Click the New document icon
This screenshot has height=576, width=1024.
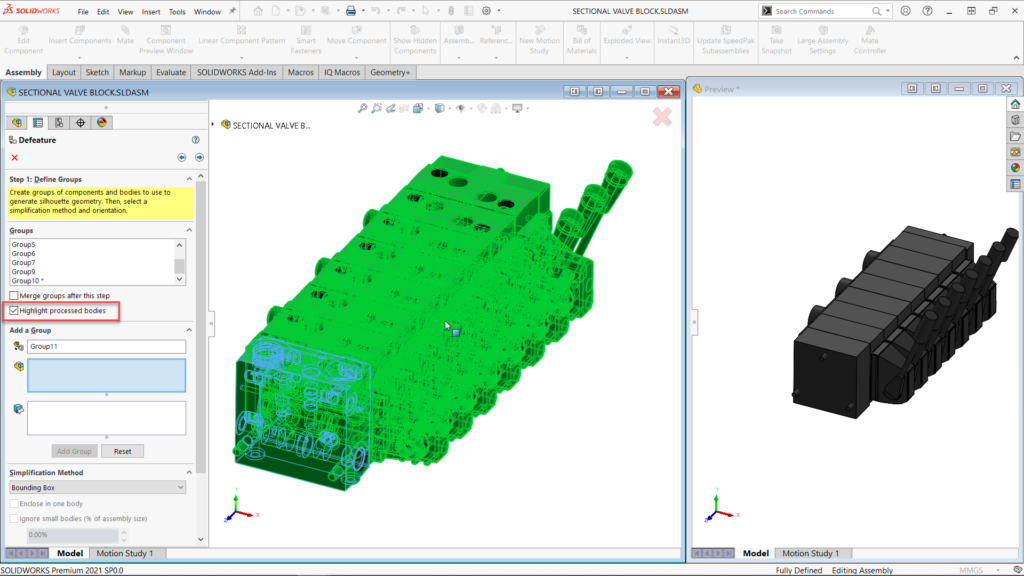tap(276, 11)
